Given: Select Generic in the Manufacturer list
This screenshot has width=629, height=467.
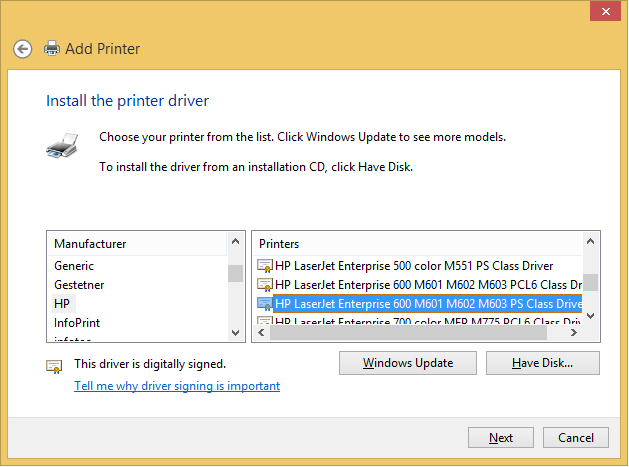Looking at the screenshot, I should coord(74,266).
